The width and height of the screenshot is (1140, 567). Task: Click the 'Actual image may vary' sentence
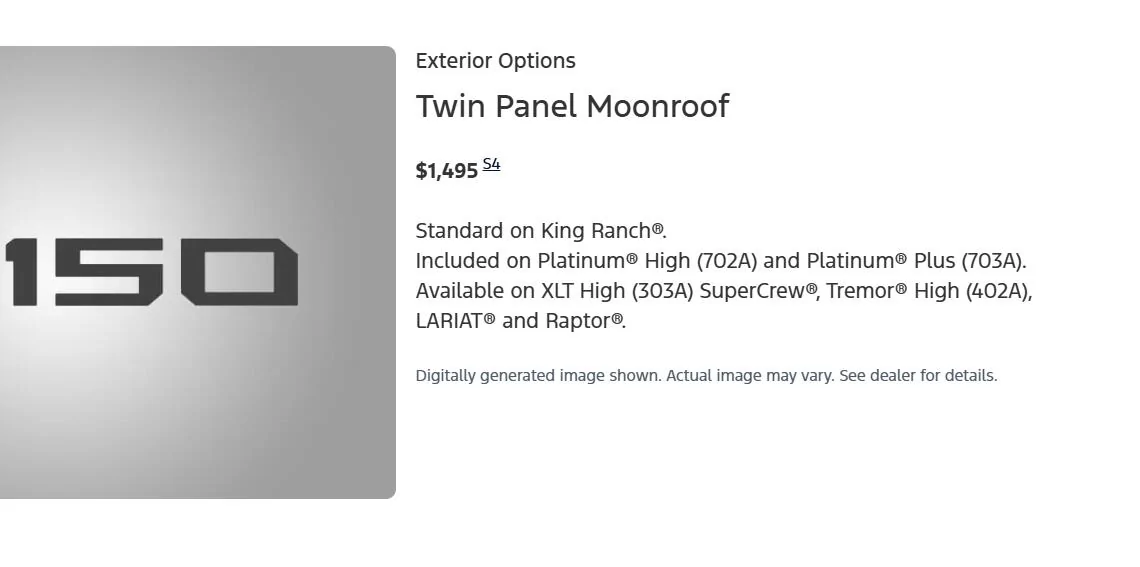[x=749, y=376]
